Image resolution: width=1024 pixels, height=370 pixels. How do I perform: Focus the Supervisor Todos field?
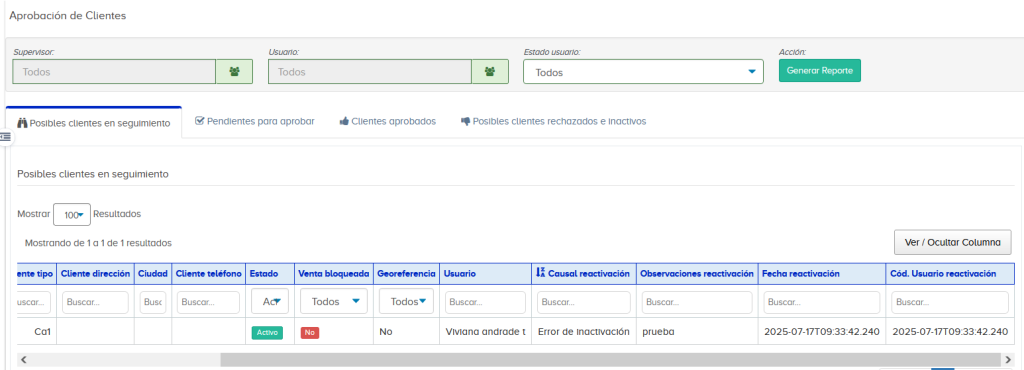click(114, 72)
